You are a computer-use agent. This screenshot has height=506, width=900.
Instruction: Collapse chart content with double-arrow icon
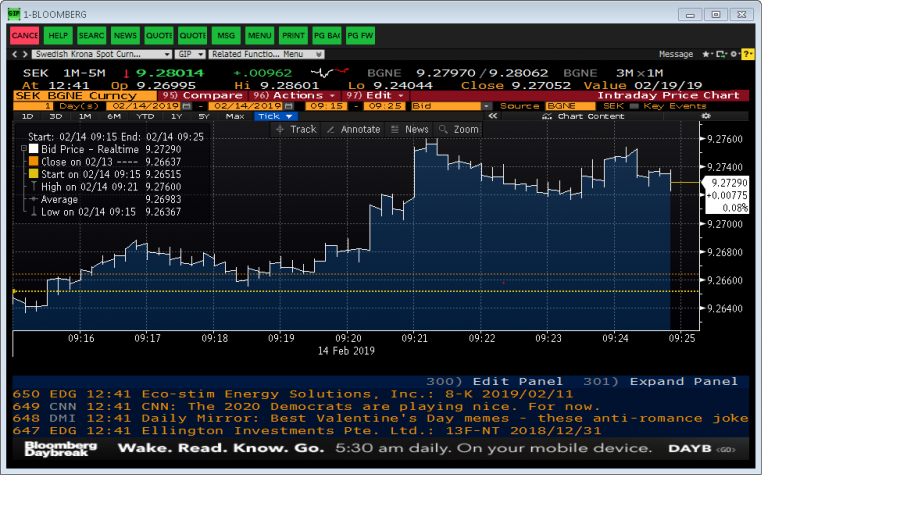click(x=492, y=116)
